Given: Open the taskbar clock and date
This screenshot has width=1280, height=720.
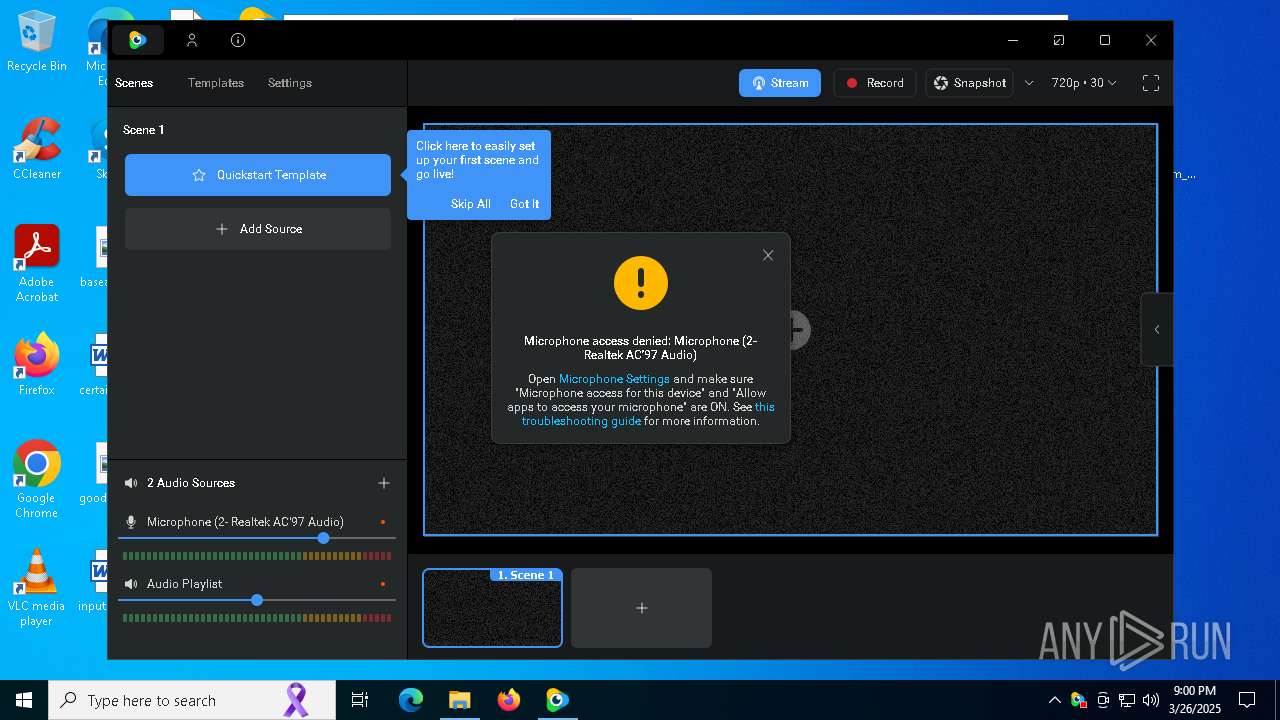Looking at the screenshot, I should coord(1195,700).
